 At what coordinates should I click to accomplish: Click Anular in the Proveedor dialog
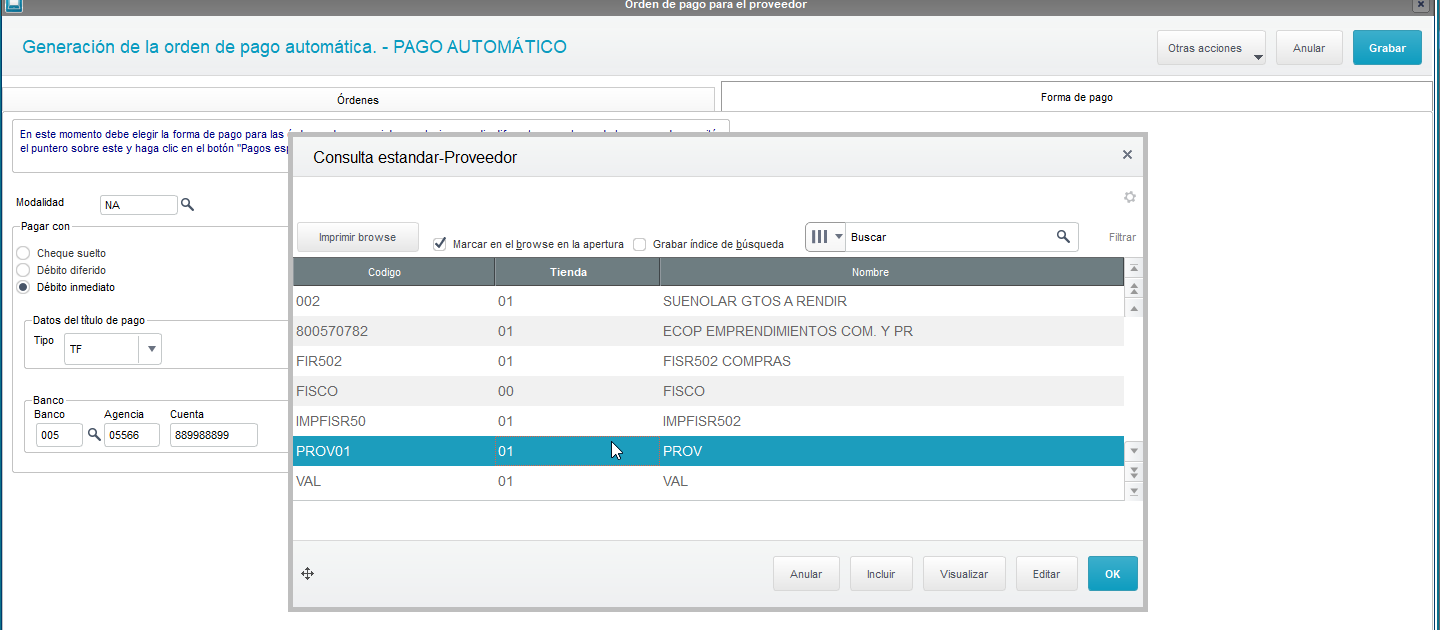(806, 574)
